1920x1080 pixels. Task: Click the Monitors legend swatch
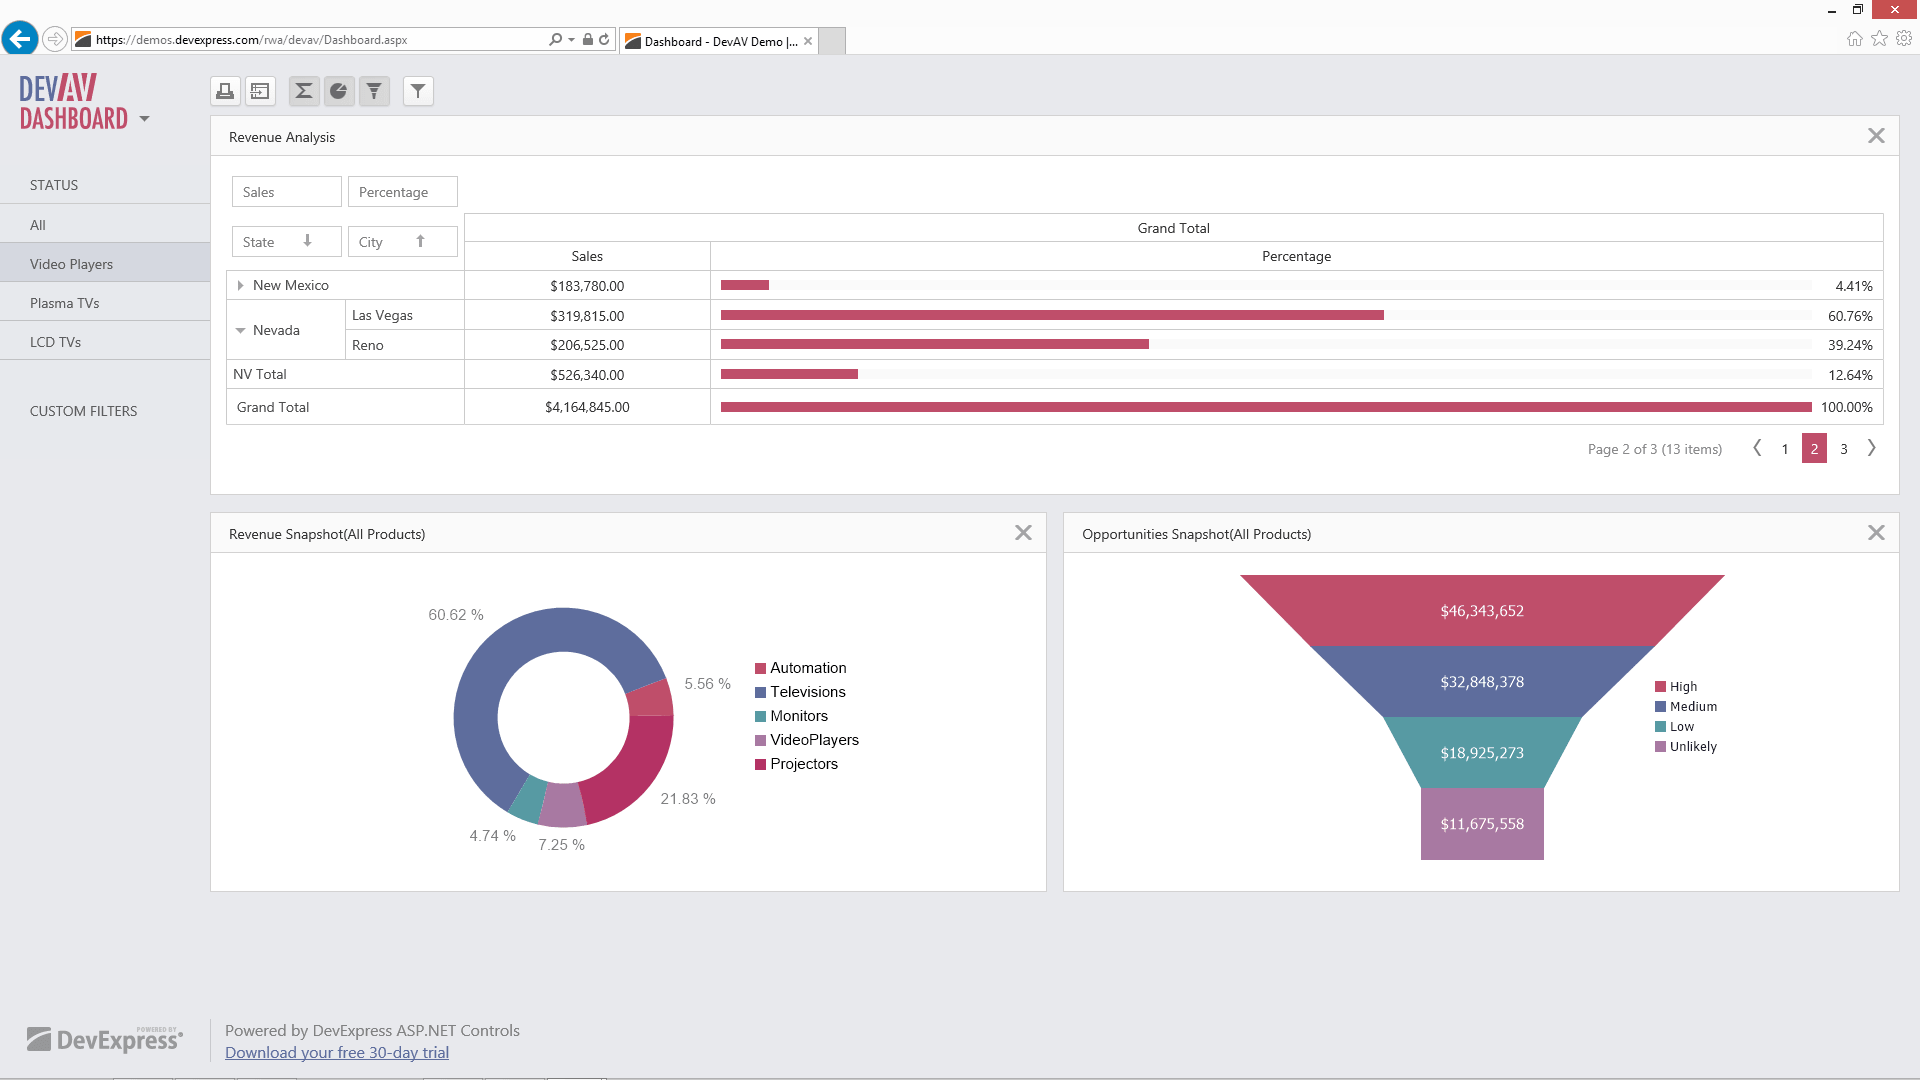coord(760,716)
